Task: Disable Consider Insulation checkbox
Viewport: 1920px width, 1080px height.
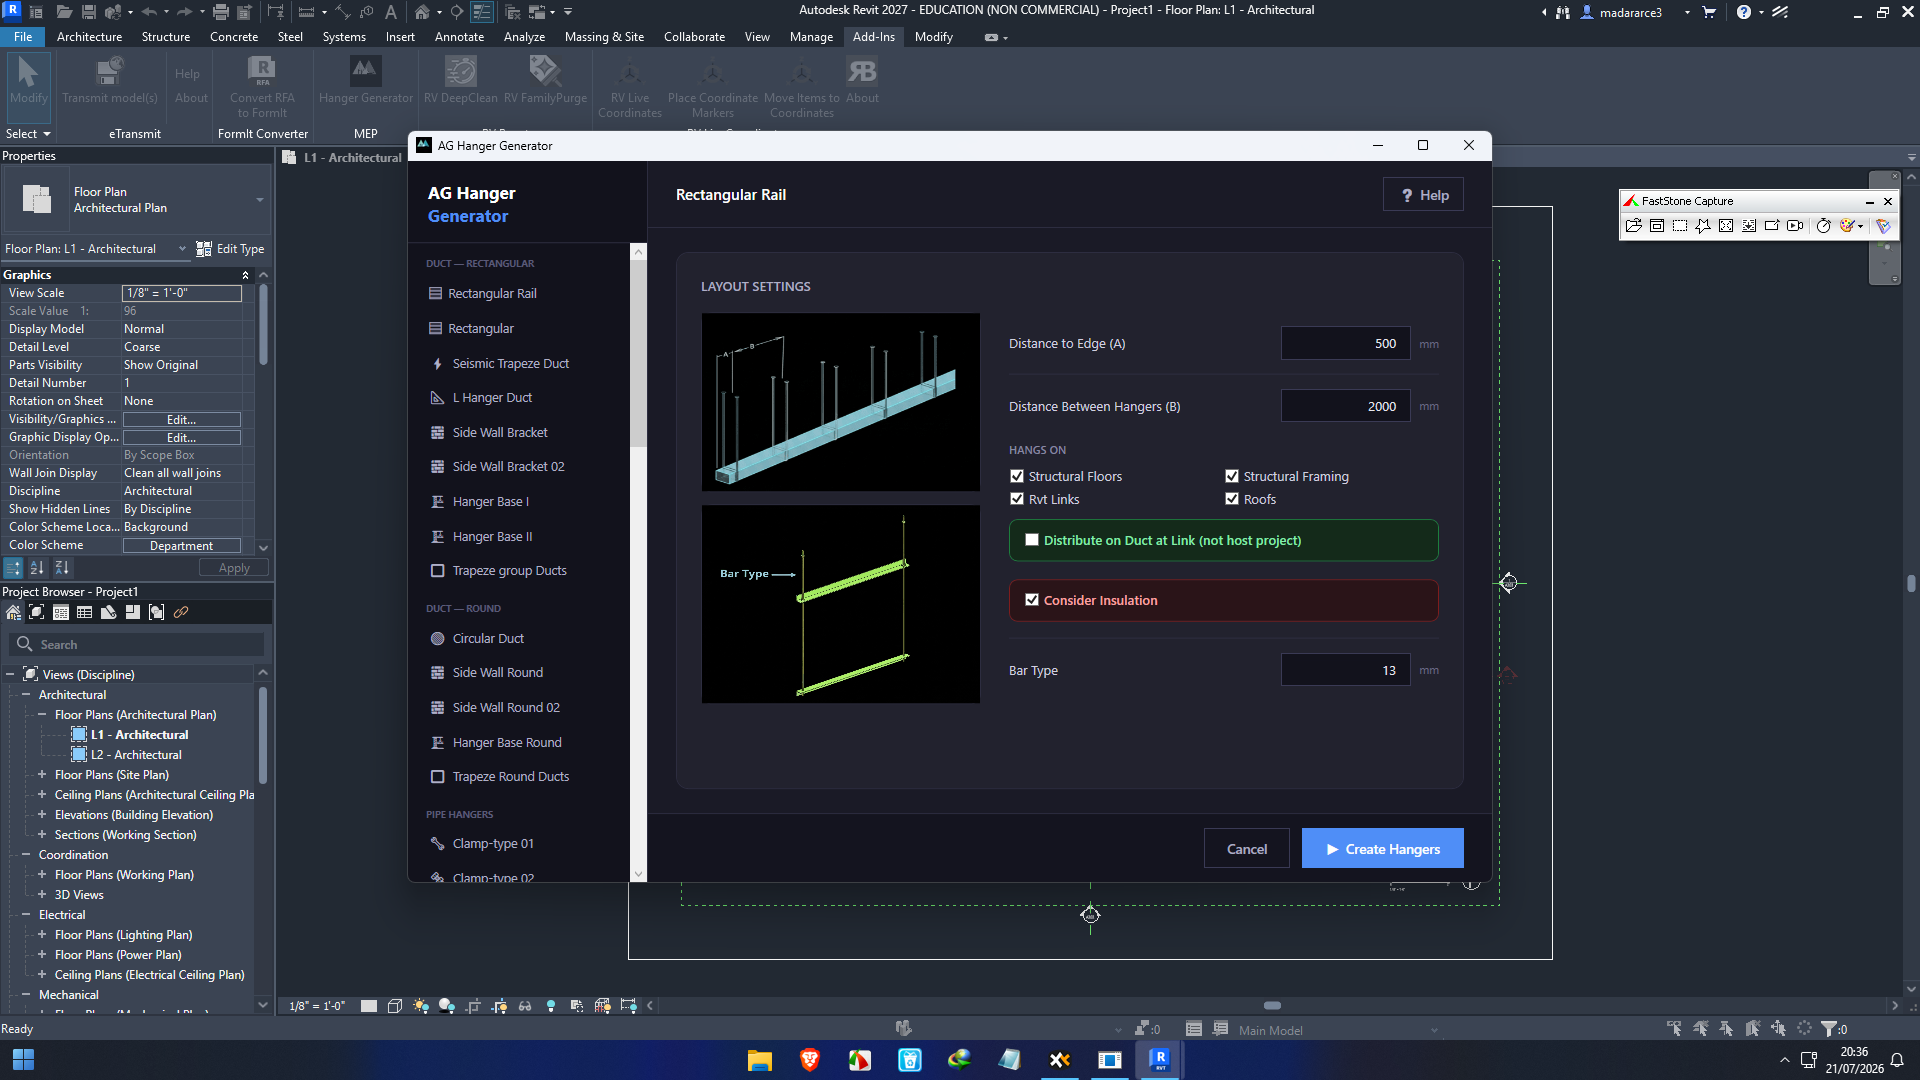Action: coord(1032,600)
